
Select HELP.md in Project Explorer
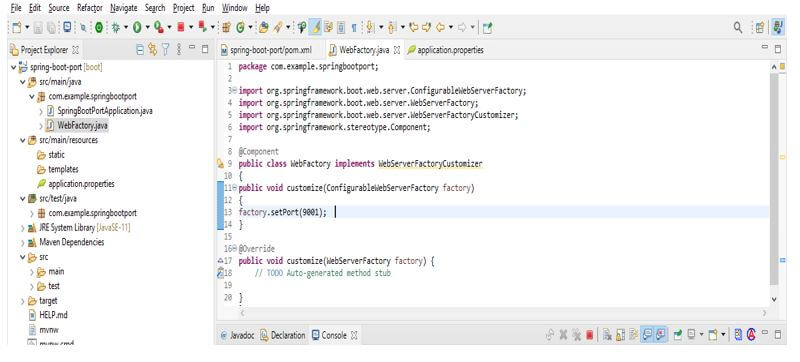53,315
